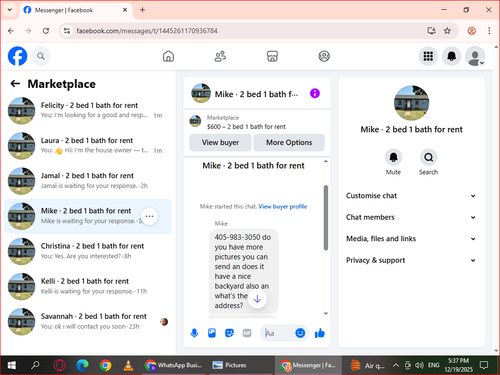
Task: Switch to WhatsApp Business taskbar window
Action: tap(173, 365)
